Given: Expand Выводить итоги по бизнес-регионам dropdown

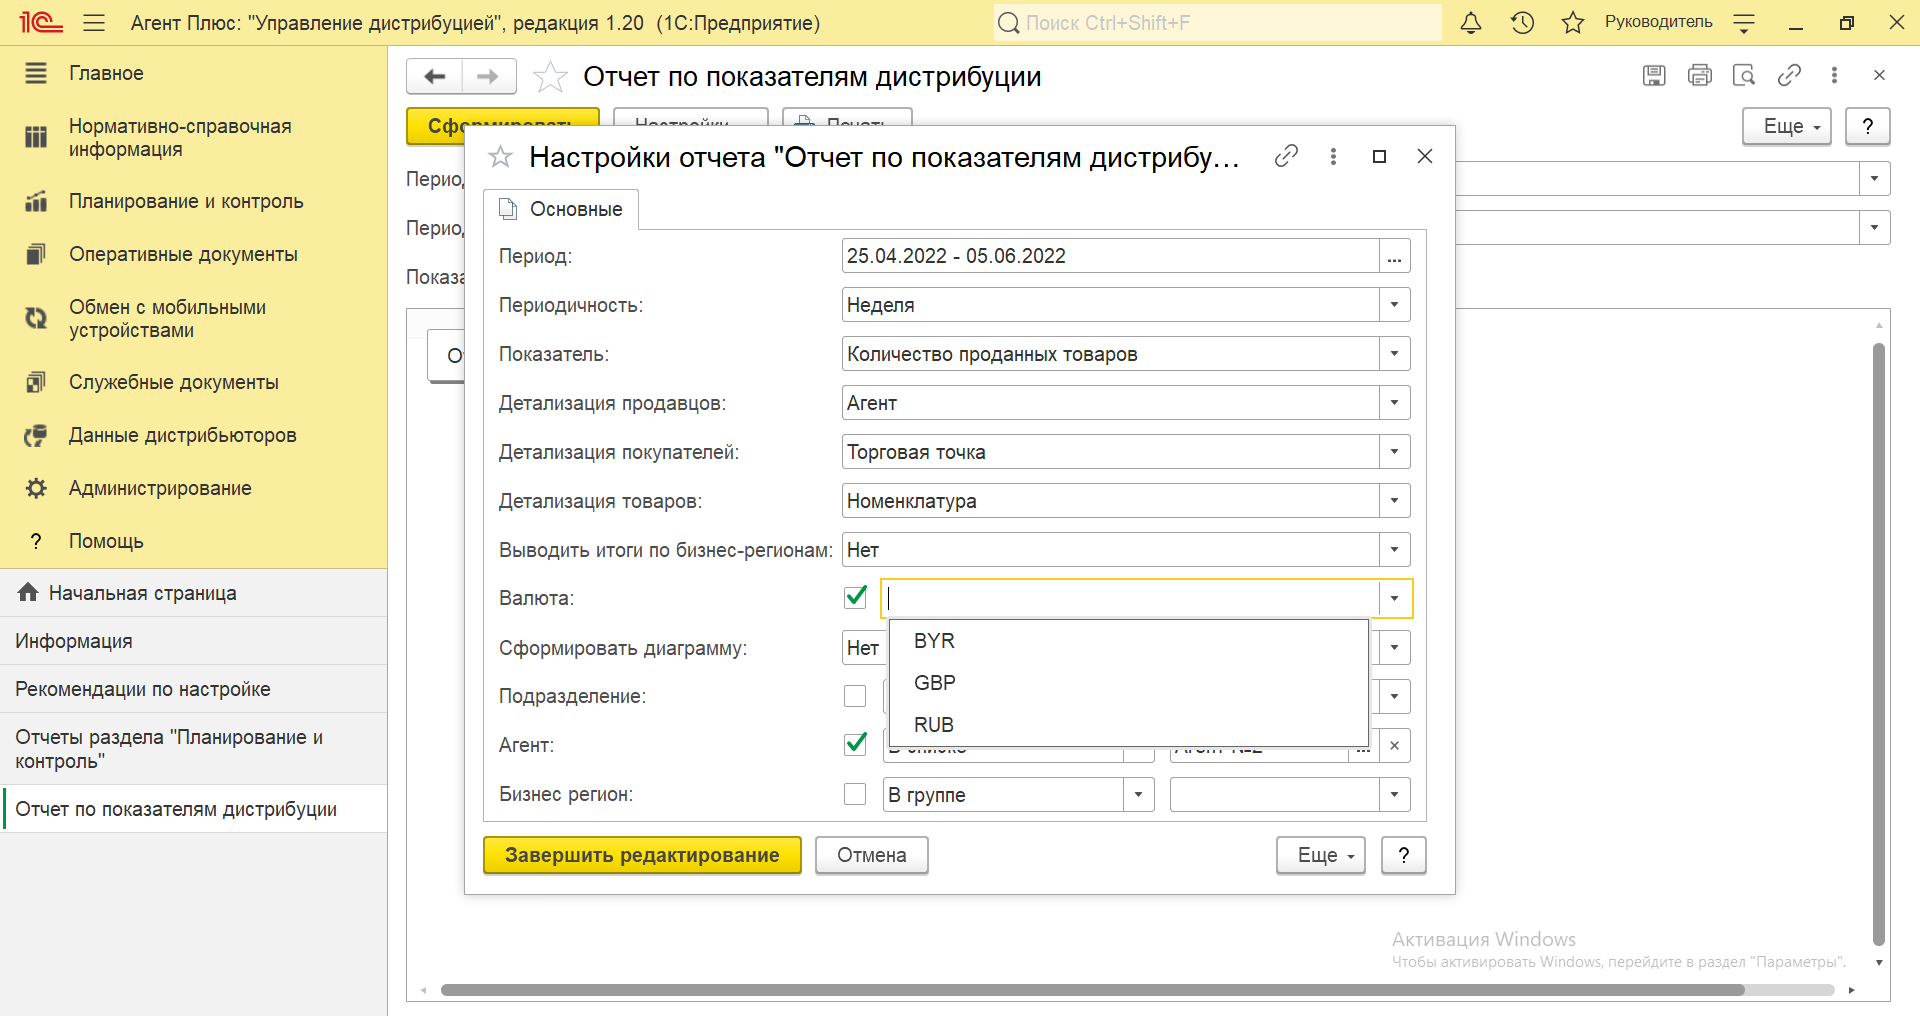Looking at the screenshot, I should pos(1394,550).
